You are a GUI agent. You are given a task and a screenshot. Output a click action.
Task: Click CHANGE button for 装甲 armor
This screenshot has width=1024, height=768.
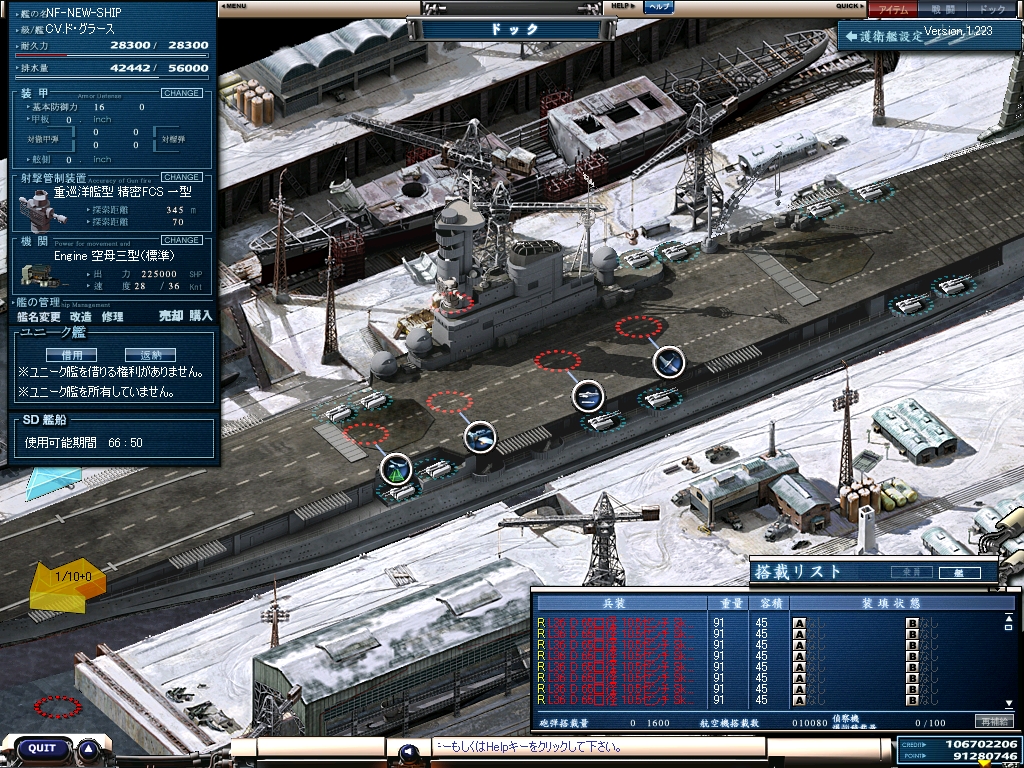click(x=181, y=93)
